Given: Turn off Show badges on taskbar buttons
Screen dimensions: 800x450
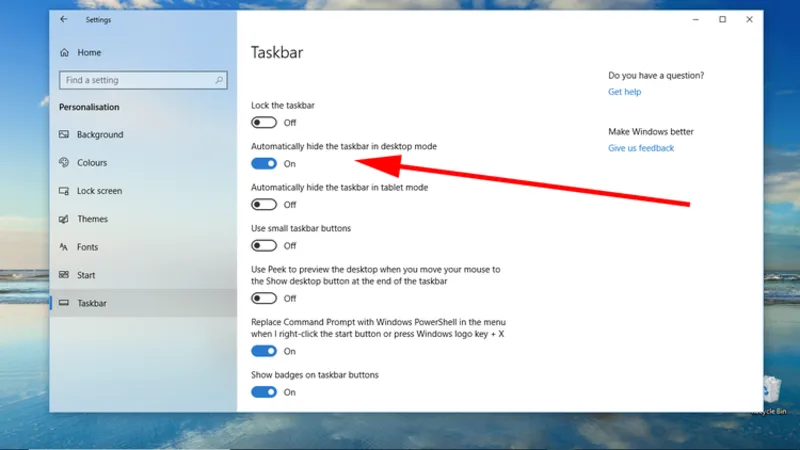Looking at the screenshot, I should click(x=264, y=392).
